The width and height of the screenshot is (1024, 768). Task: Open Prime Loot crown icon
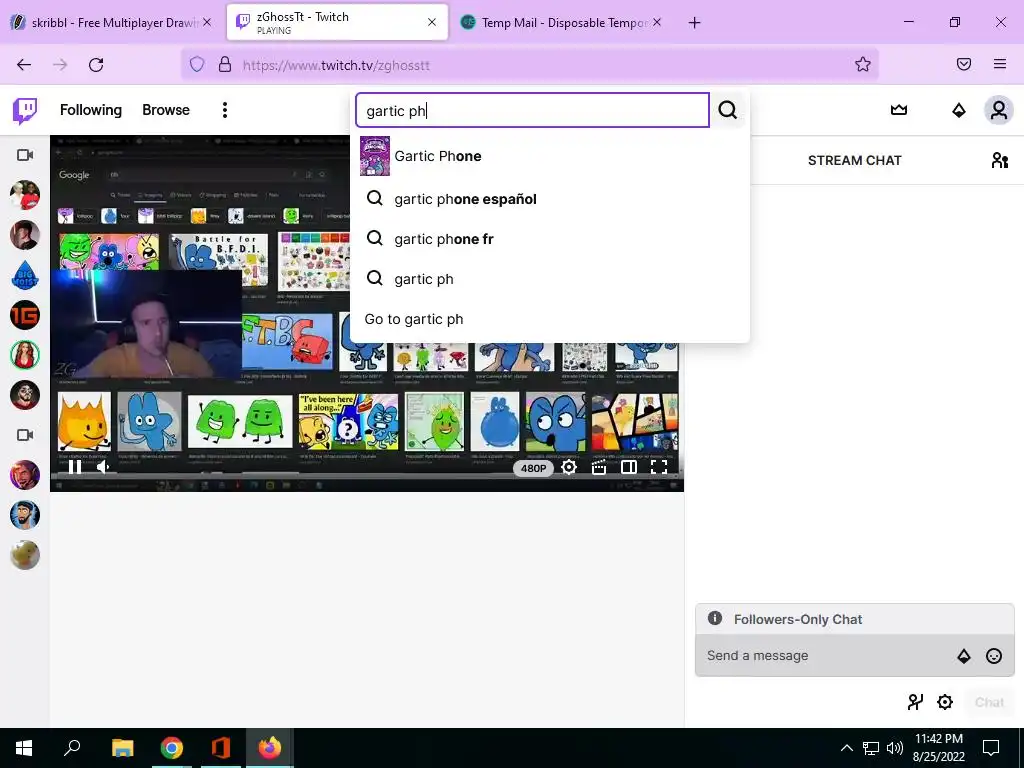coord(899,110)
